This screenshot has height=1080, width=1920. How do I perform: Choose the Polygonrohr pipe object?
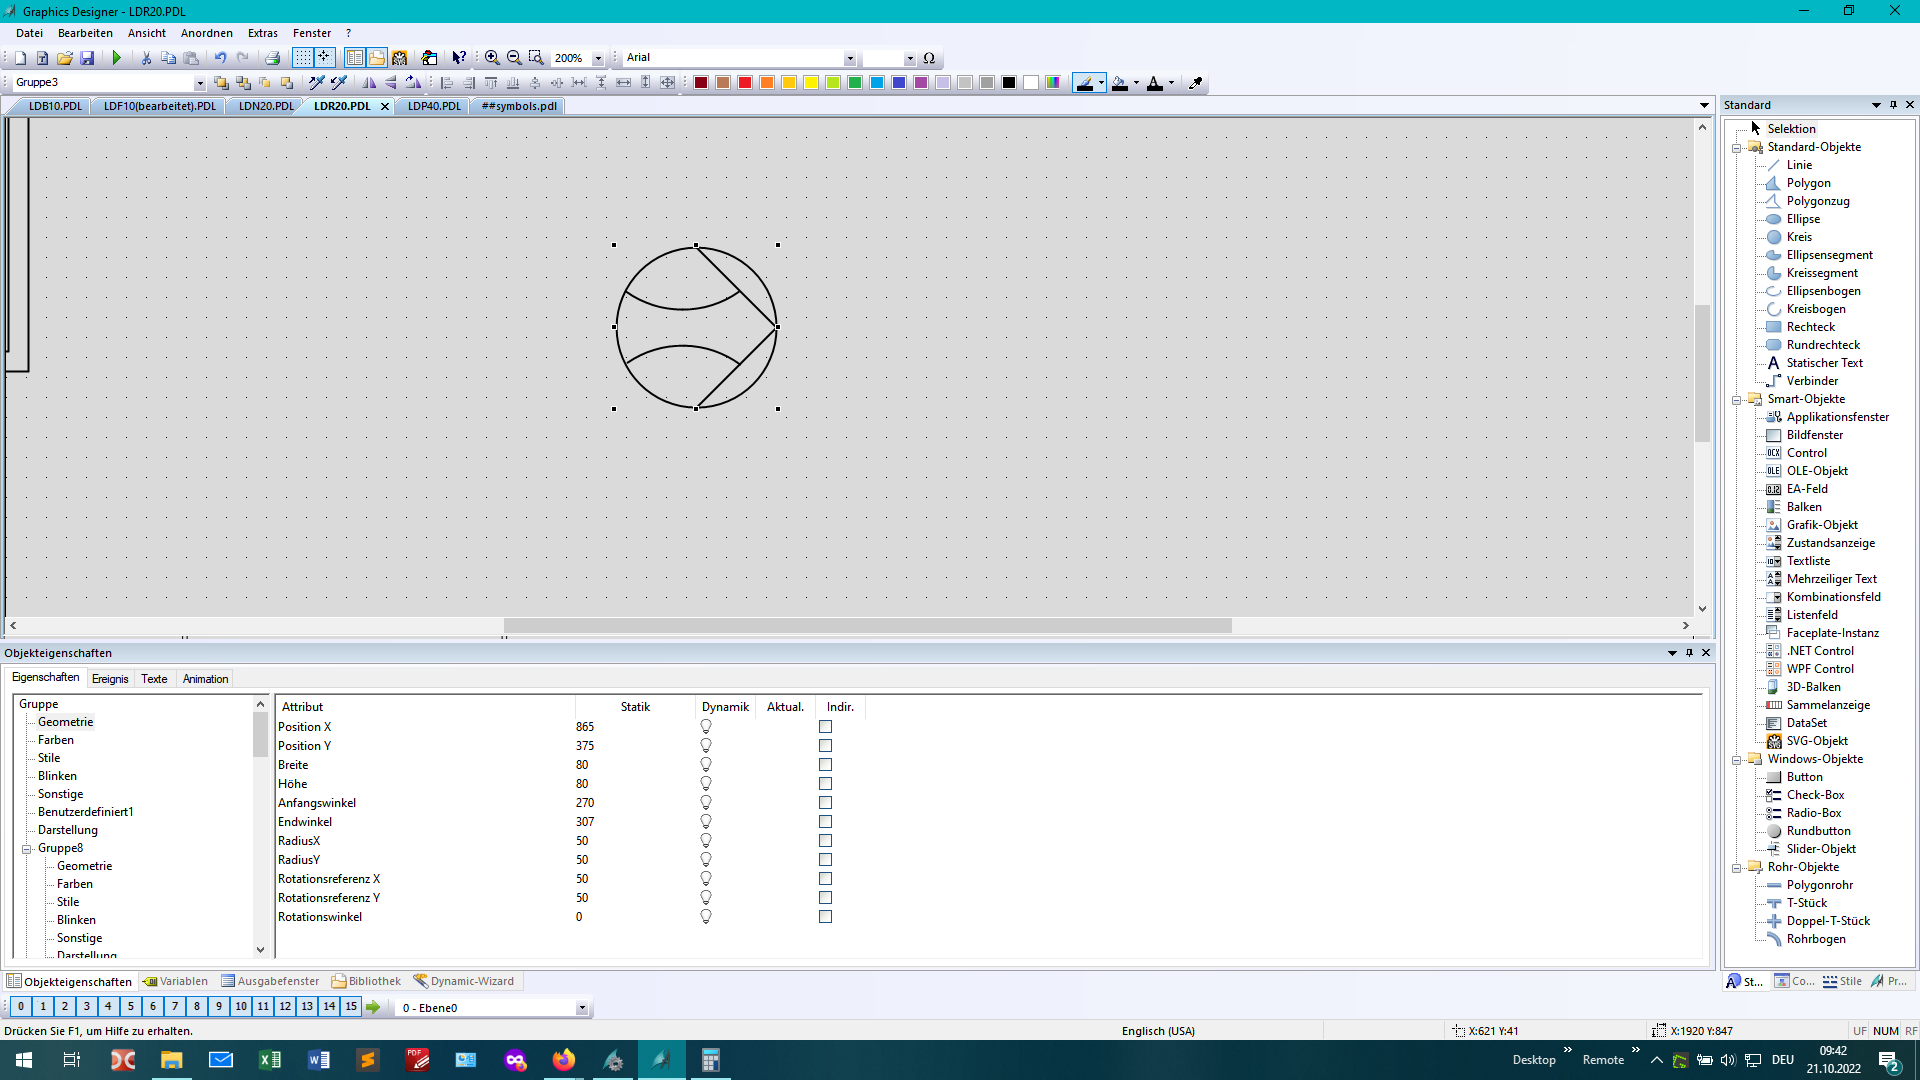[1819, 885]
